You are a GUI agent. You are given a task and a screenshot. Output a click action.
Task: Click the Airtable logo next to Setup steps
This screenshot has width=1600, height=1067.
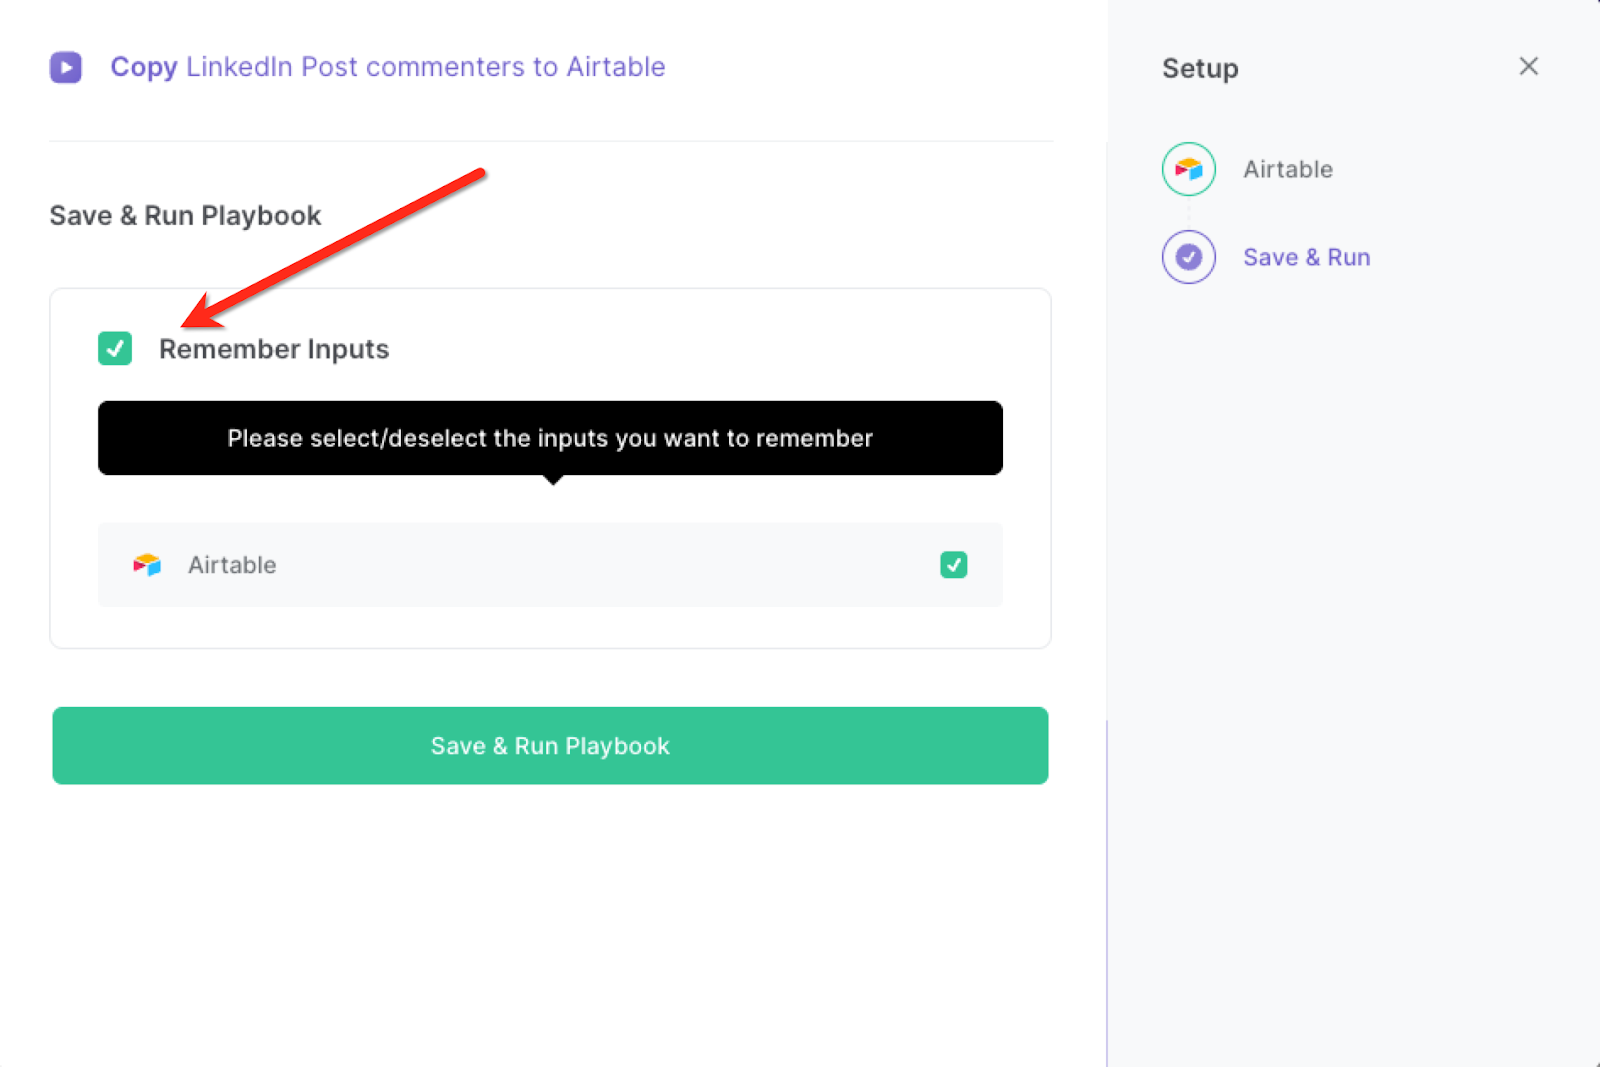(1187, 169)
